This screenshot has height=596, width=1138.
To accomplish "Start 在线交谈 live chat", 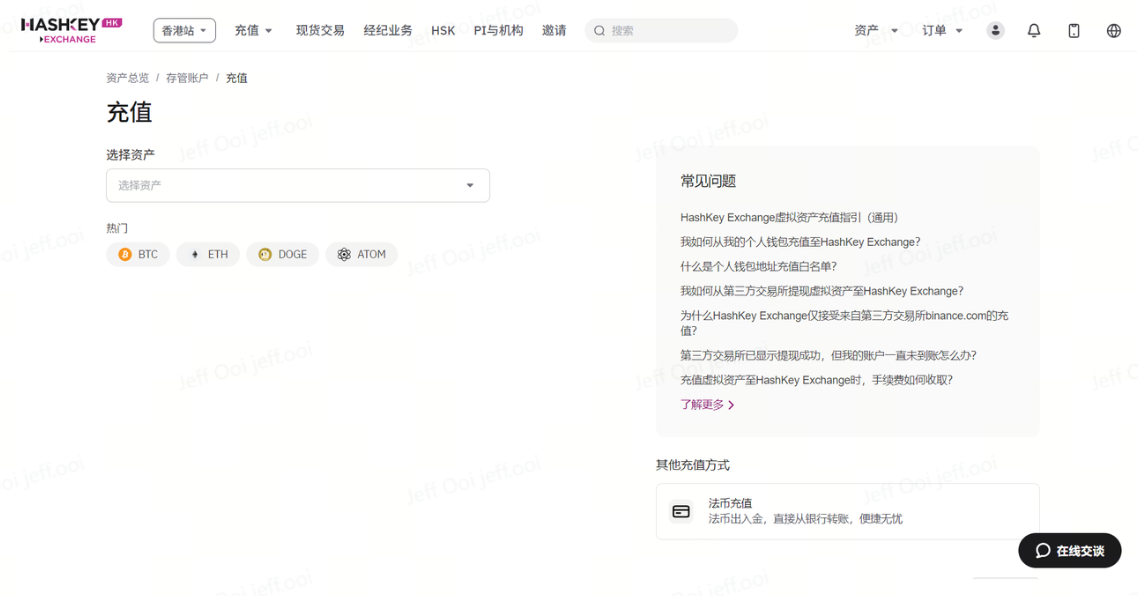I will (1070, 550).
